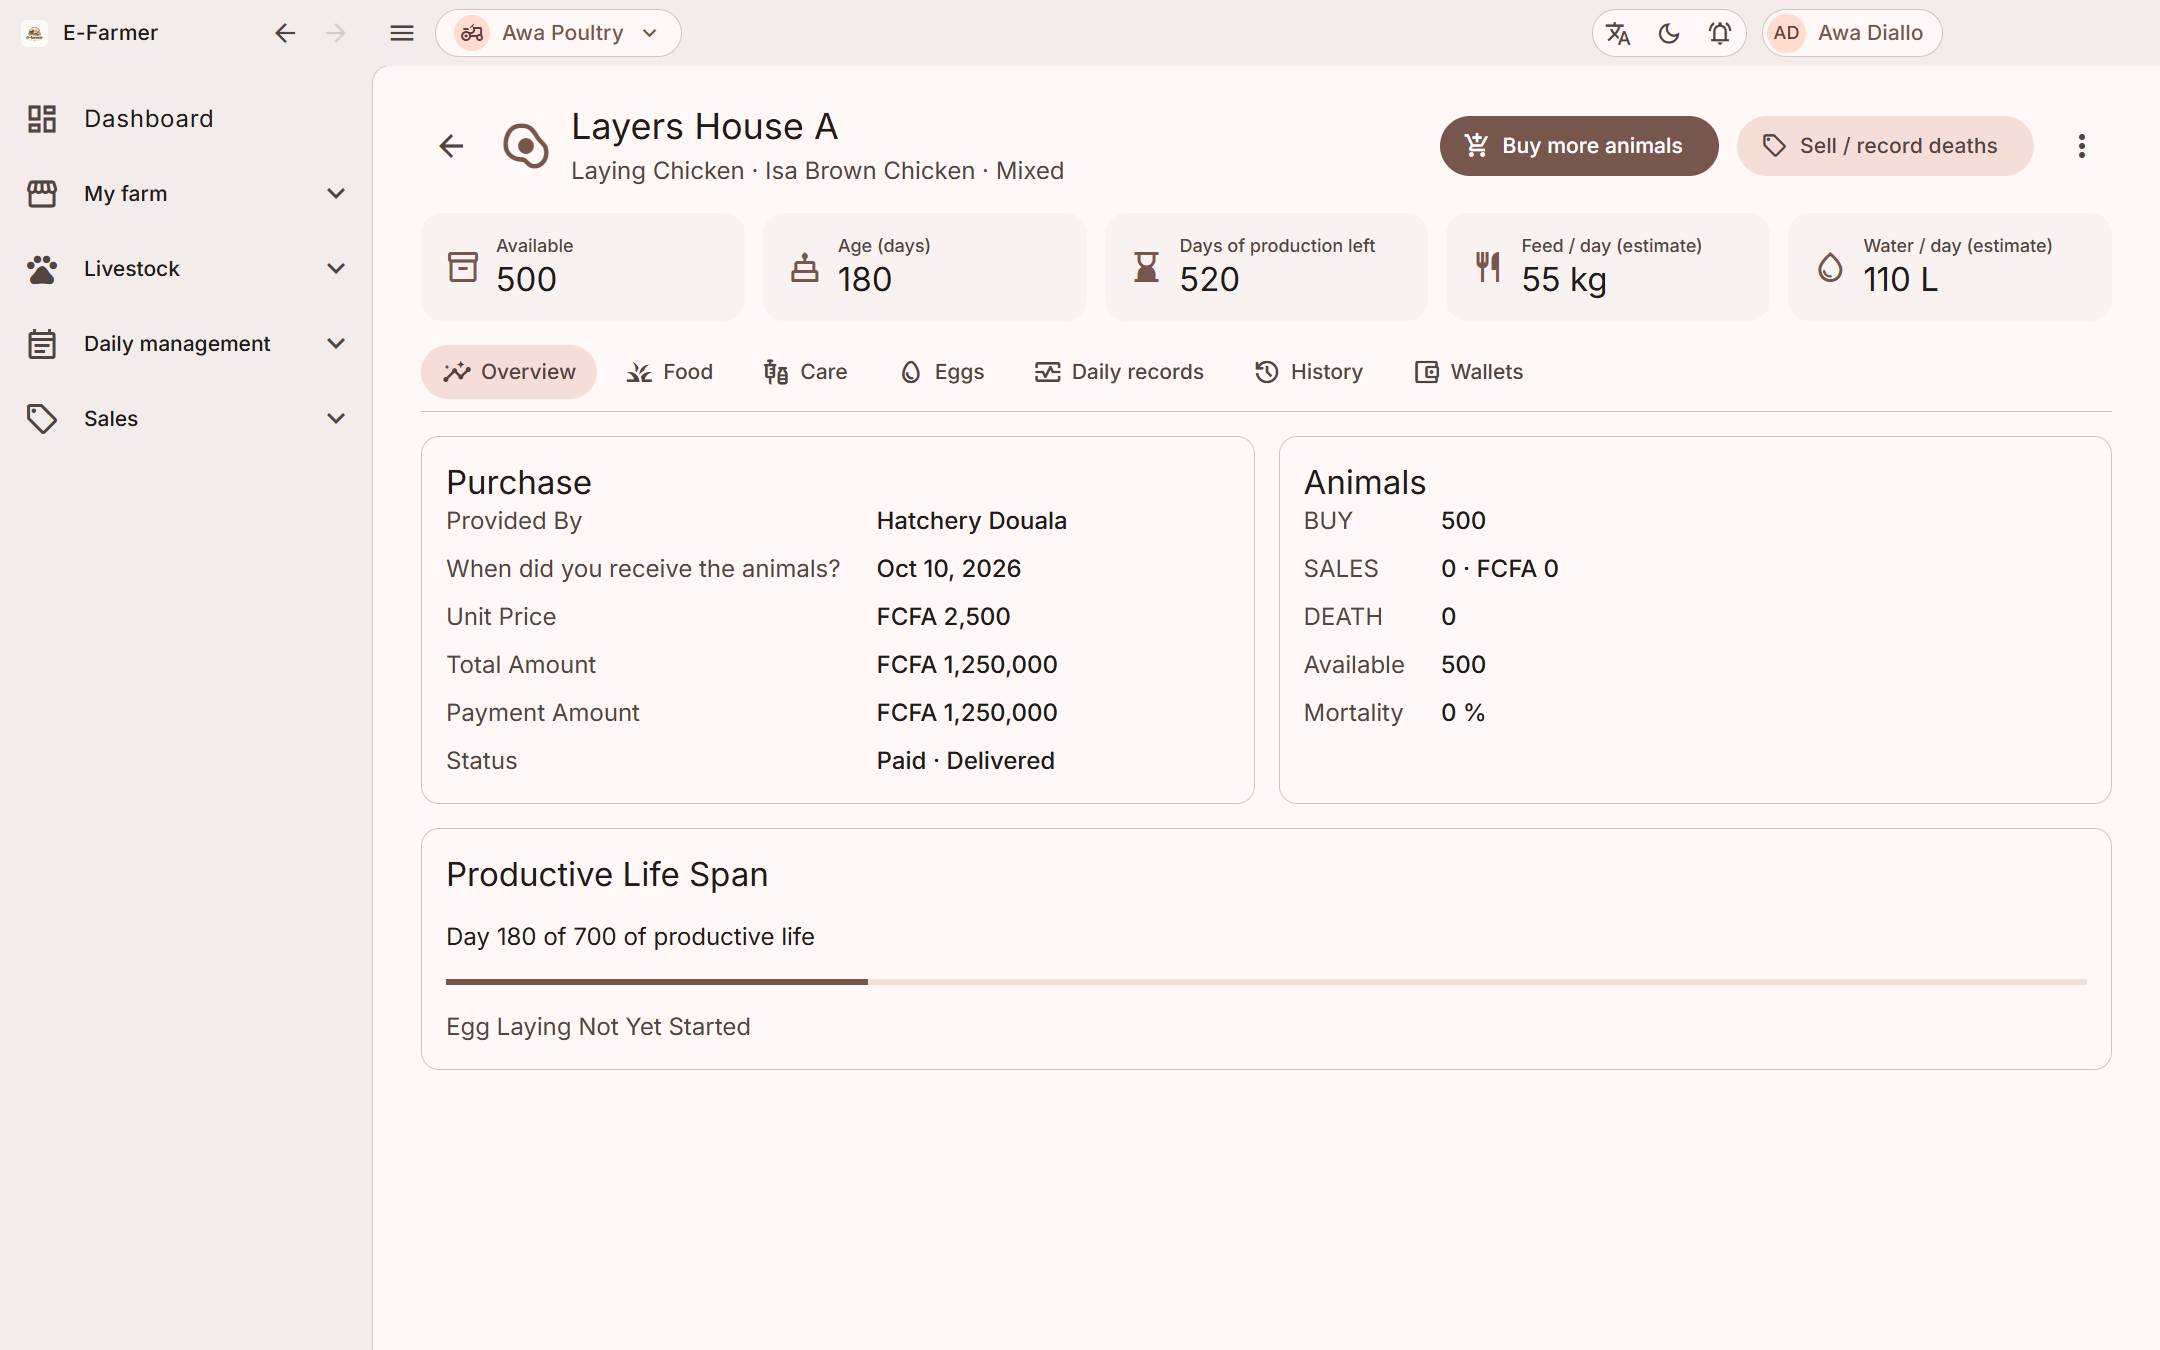2160x1350 pixels.
Task: Click the hourglass icon in production days card
Action: (1146, 267)
